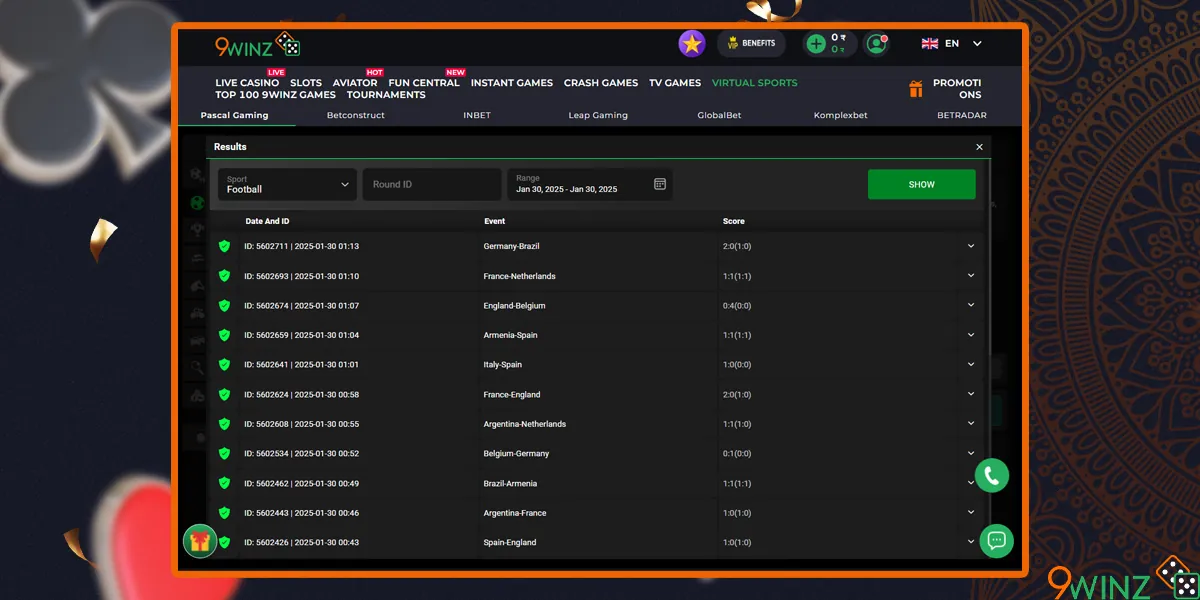Image resolution: width=1200 pixels, height=600 pixels.
Task: Switch to the Leap Gaming tab
Action: coord(598,115)
